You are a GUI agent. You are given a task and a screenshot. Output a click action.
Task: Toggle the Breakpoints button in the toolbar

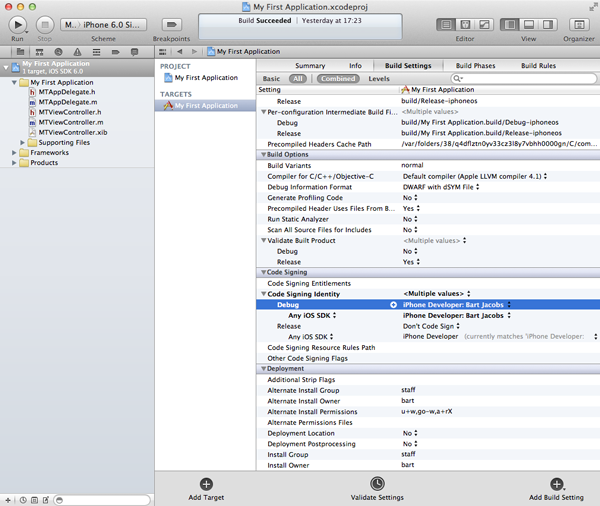[x=171, y=25]
